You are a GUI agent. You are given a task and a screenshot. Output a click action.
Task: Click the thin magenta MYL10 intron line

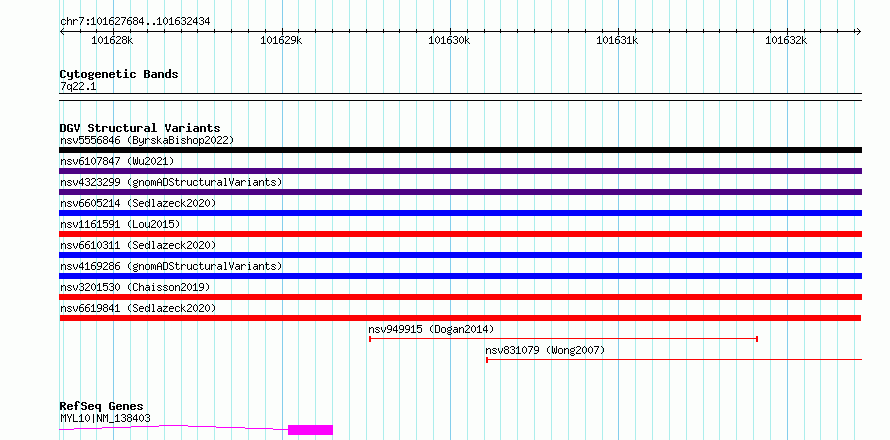click(x=174, y=426)
